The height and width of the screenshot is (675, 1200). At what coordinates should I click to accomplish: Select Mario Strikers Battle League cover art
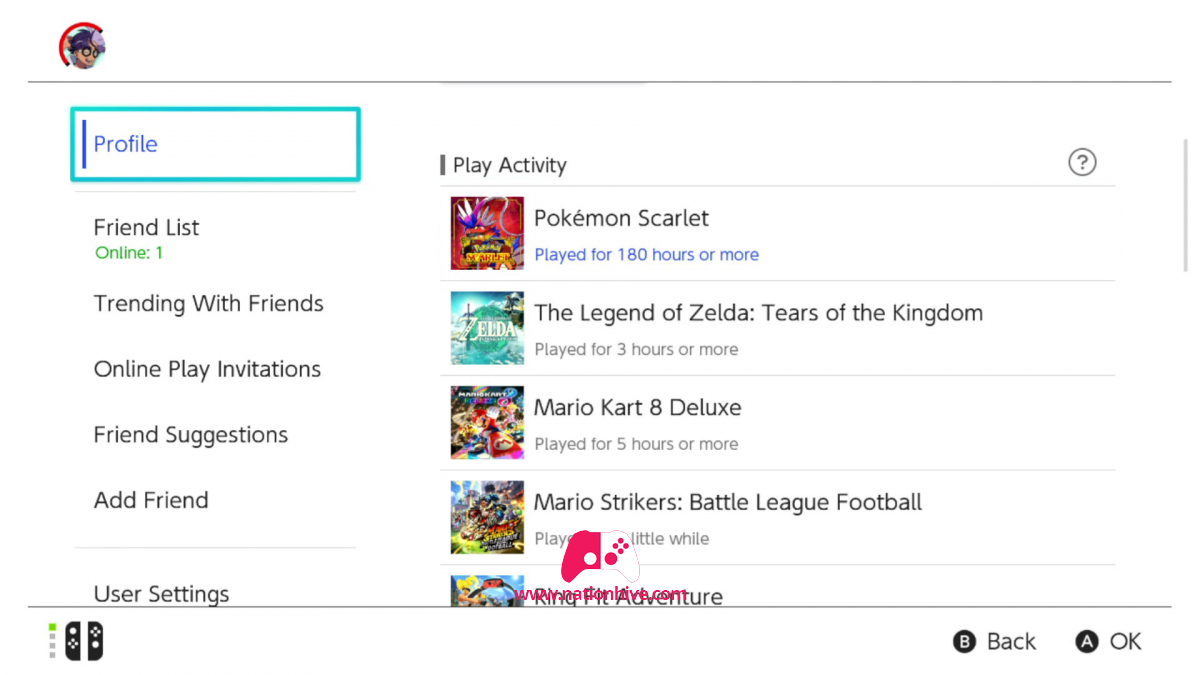coord(487,517)
